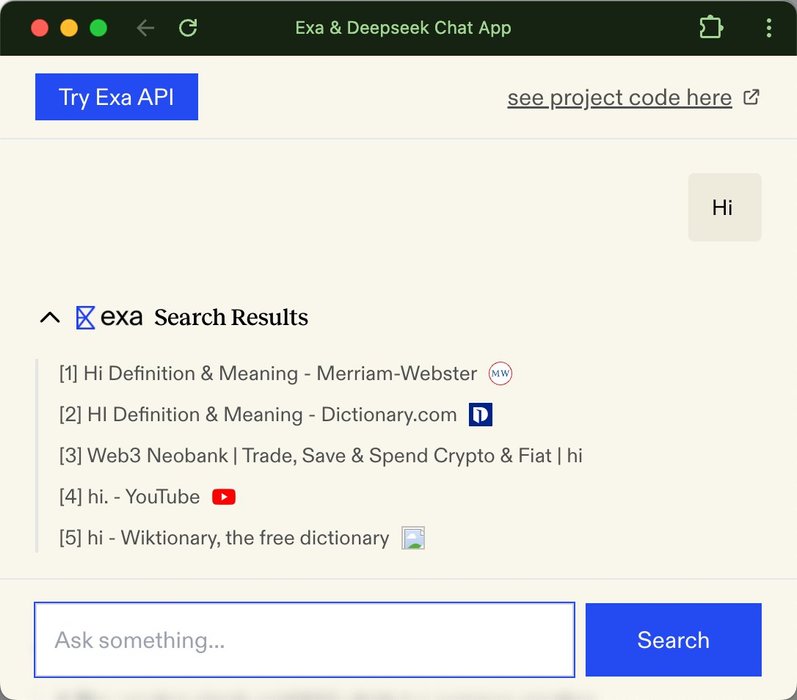Reload the page with the refresh icon

click(x=188, y=28)
